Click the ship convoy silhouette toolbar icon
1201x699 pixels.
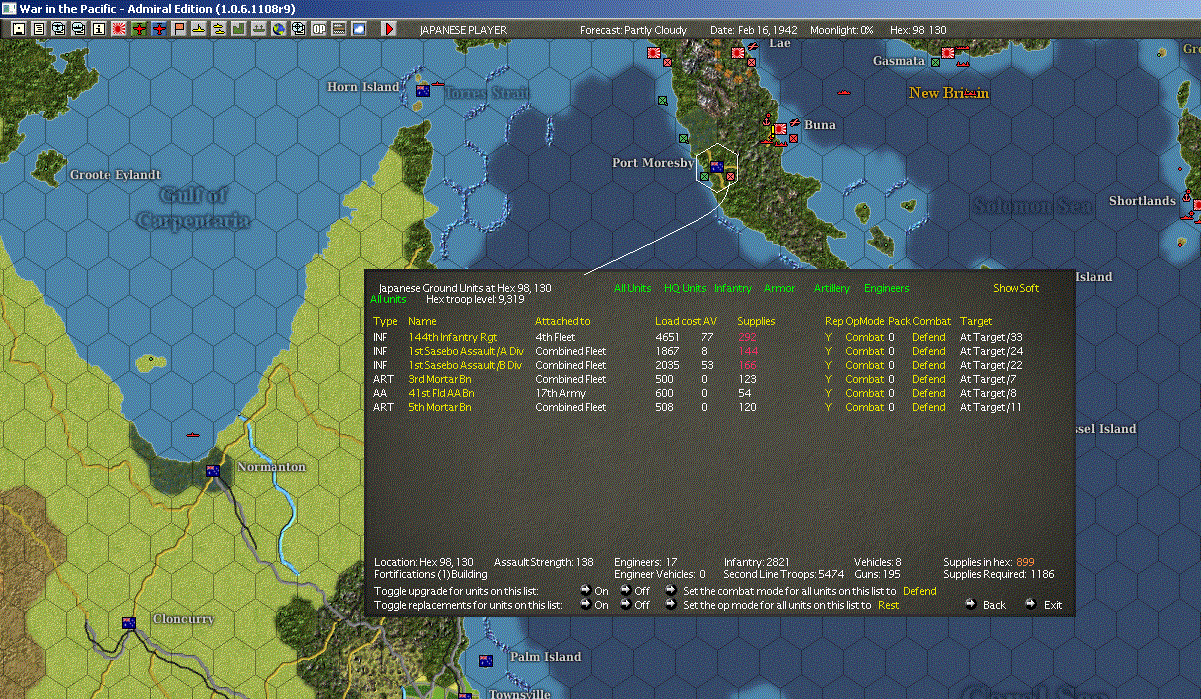[258, 29]
